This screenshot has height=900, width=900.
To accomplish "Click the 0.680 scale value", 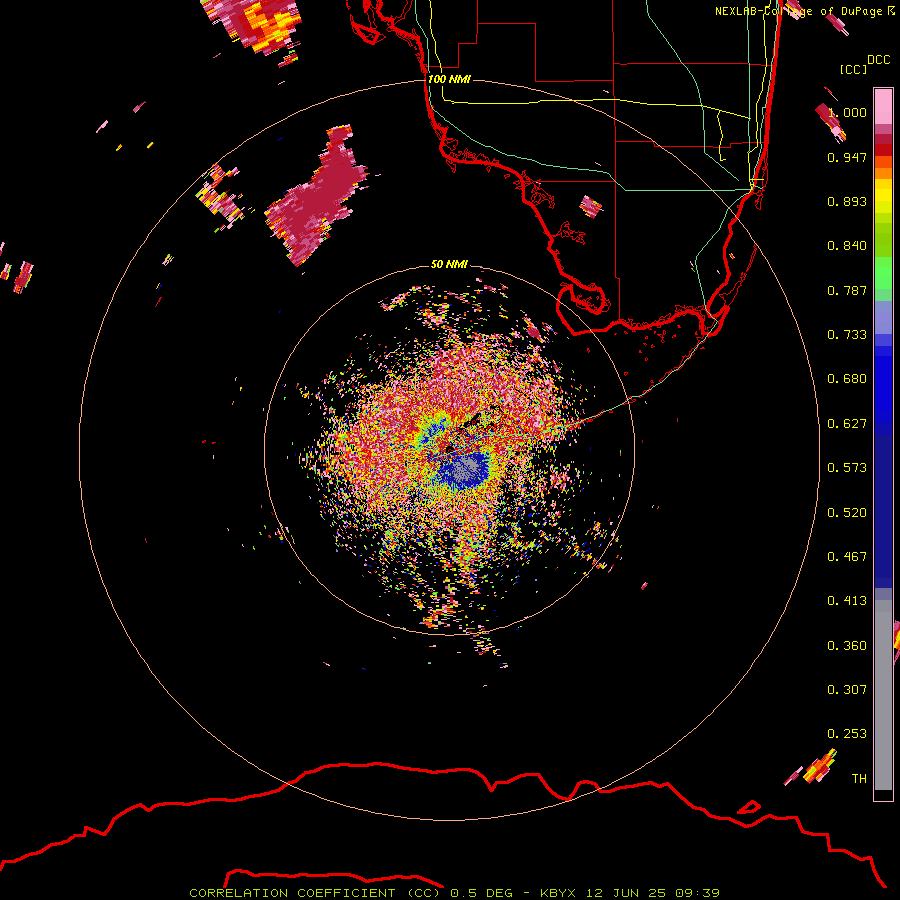I will (x=847, y=379).
